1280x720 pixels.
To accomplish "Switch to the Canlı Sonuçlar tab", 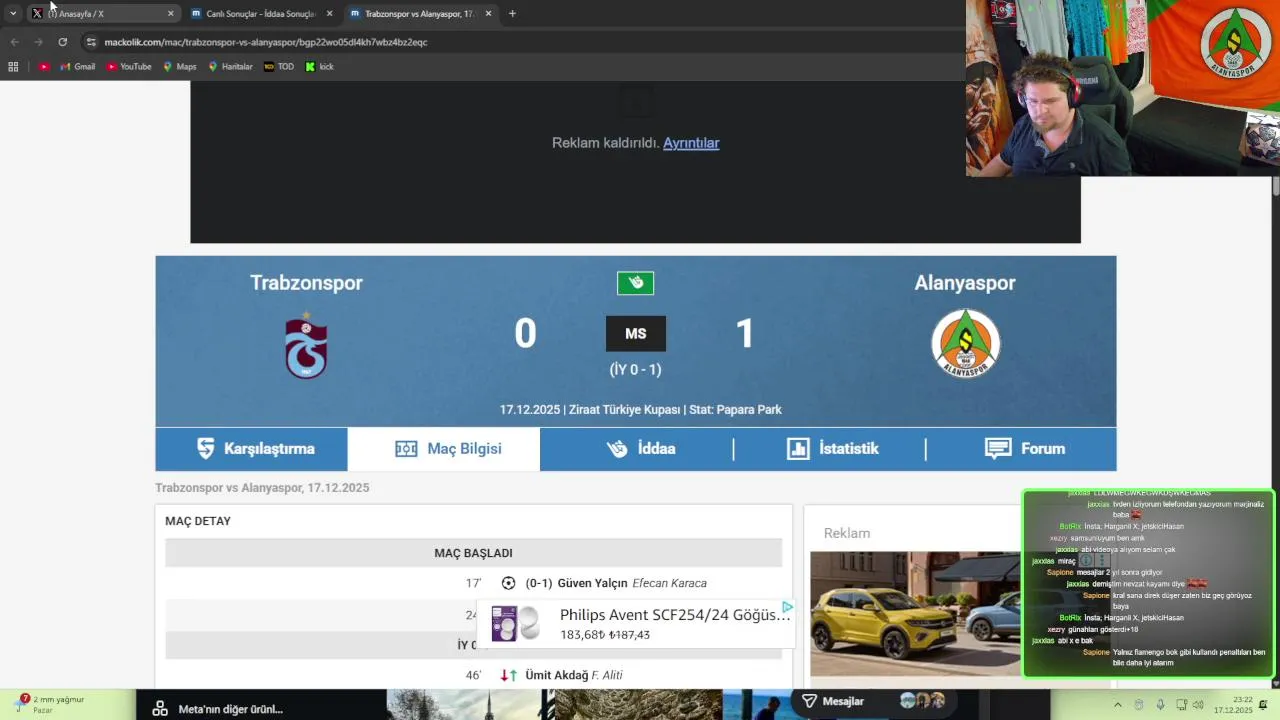I will tap(260, 13).
